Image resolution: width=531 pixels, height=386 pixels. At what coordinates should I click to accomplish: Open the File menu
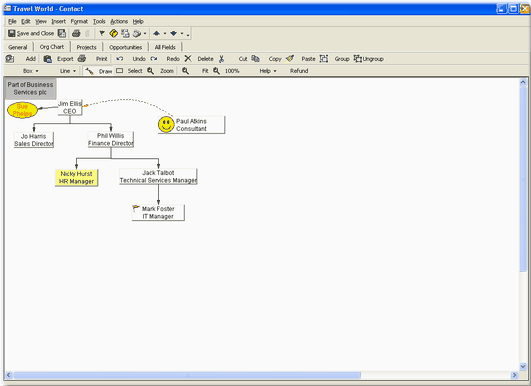[x=12, y=22]
